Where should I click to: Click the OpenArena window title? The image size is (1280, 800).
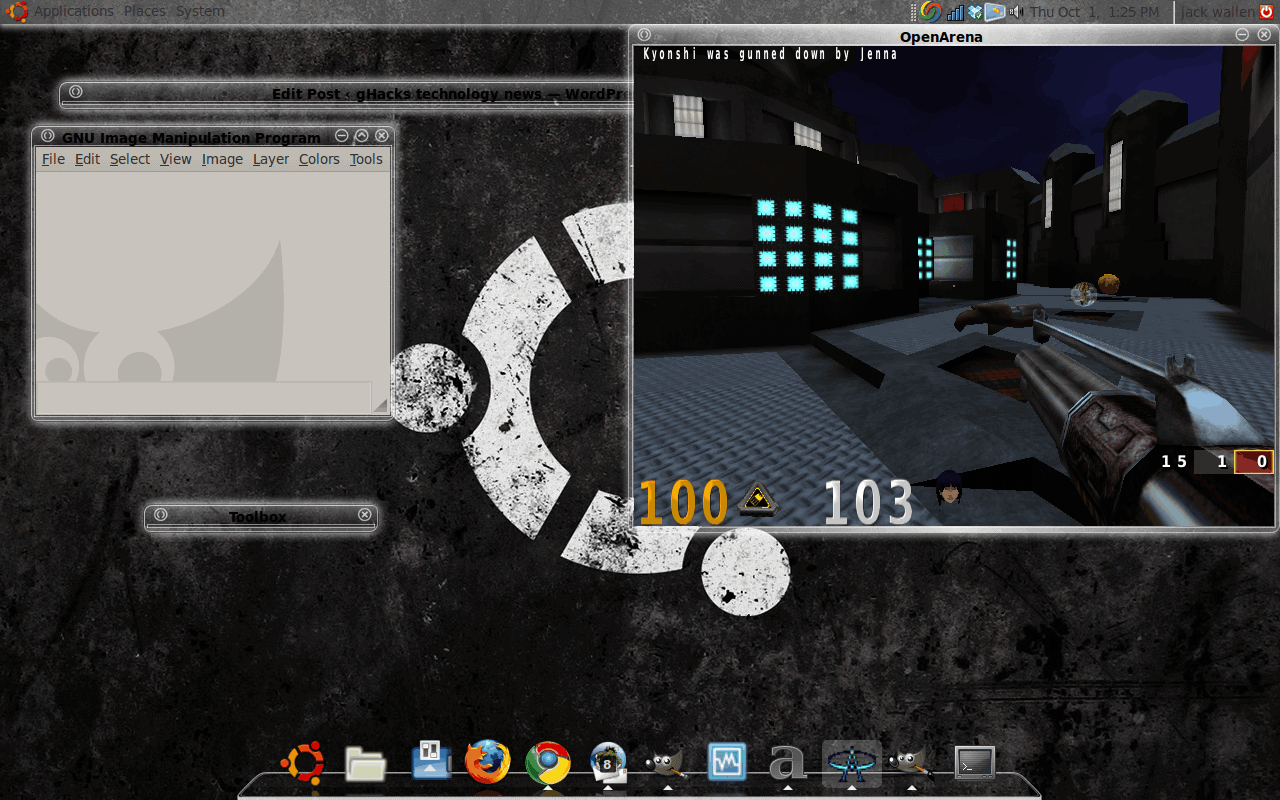point(941,37)
